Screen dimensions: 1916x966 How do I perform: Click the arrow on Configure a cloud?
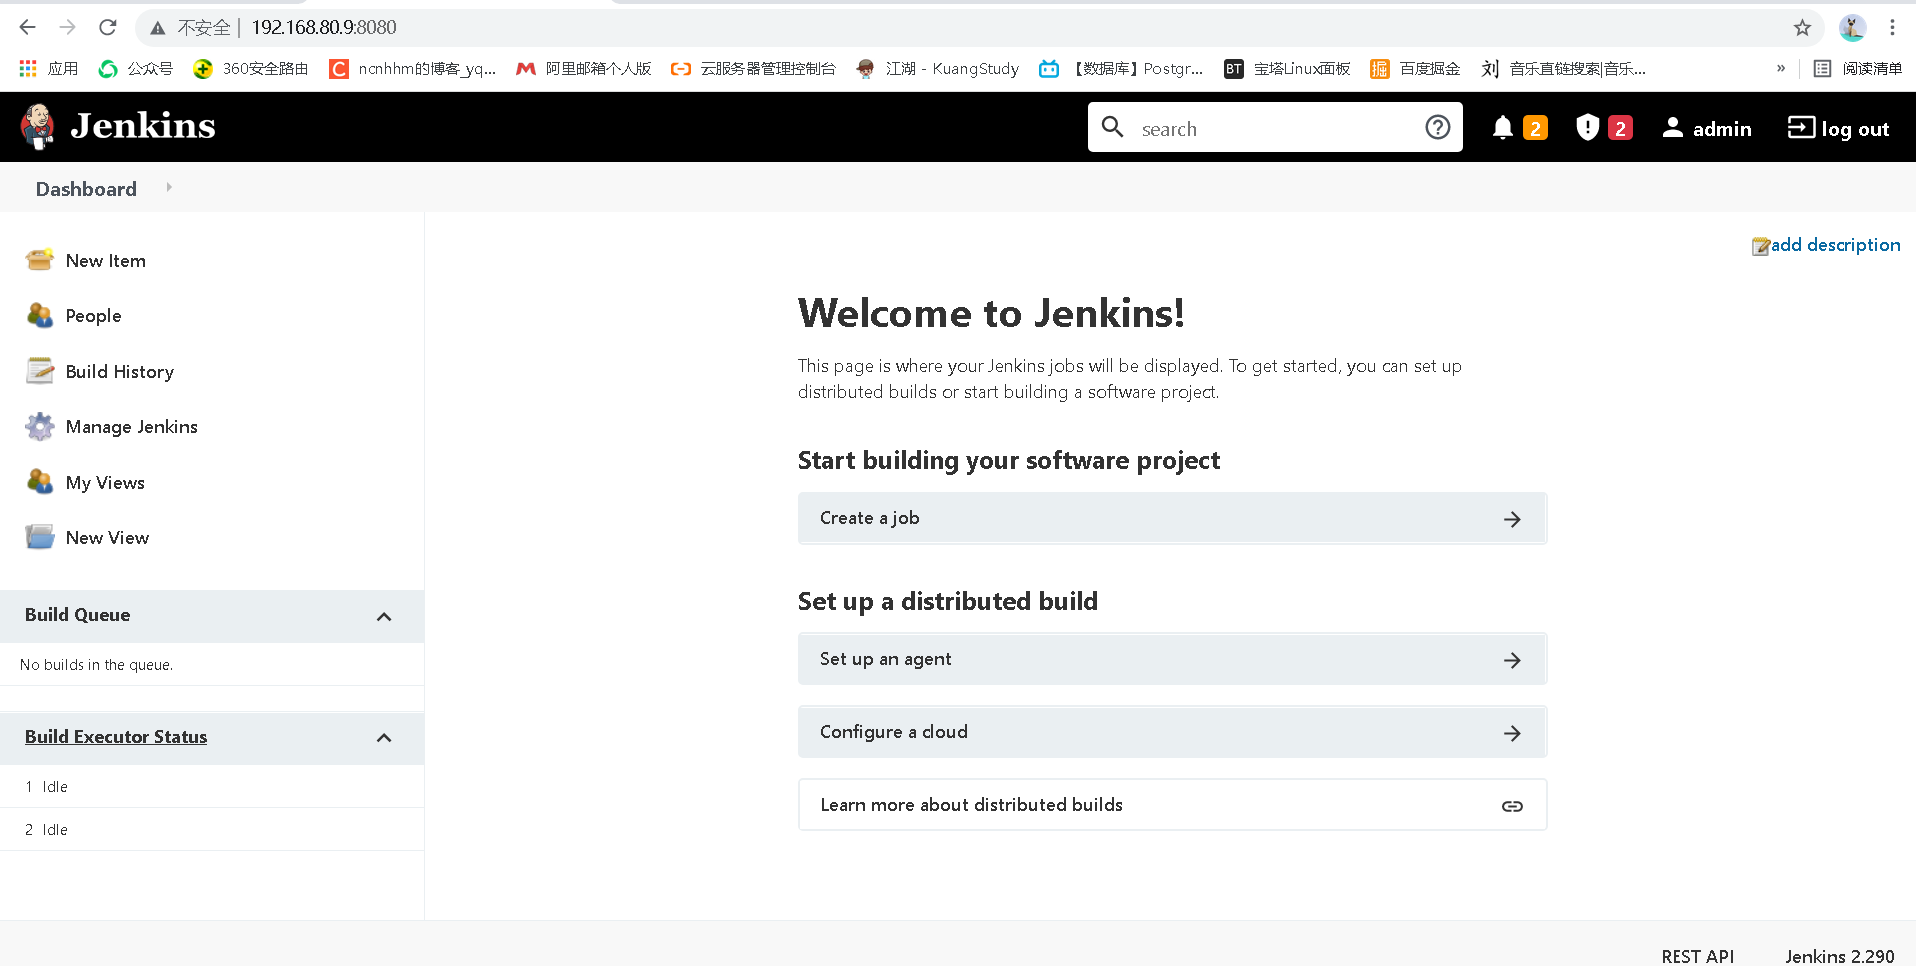(x=1512, y=733)
